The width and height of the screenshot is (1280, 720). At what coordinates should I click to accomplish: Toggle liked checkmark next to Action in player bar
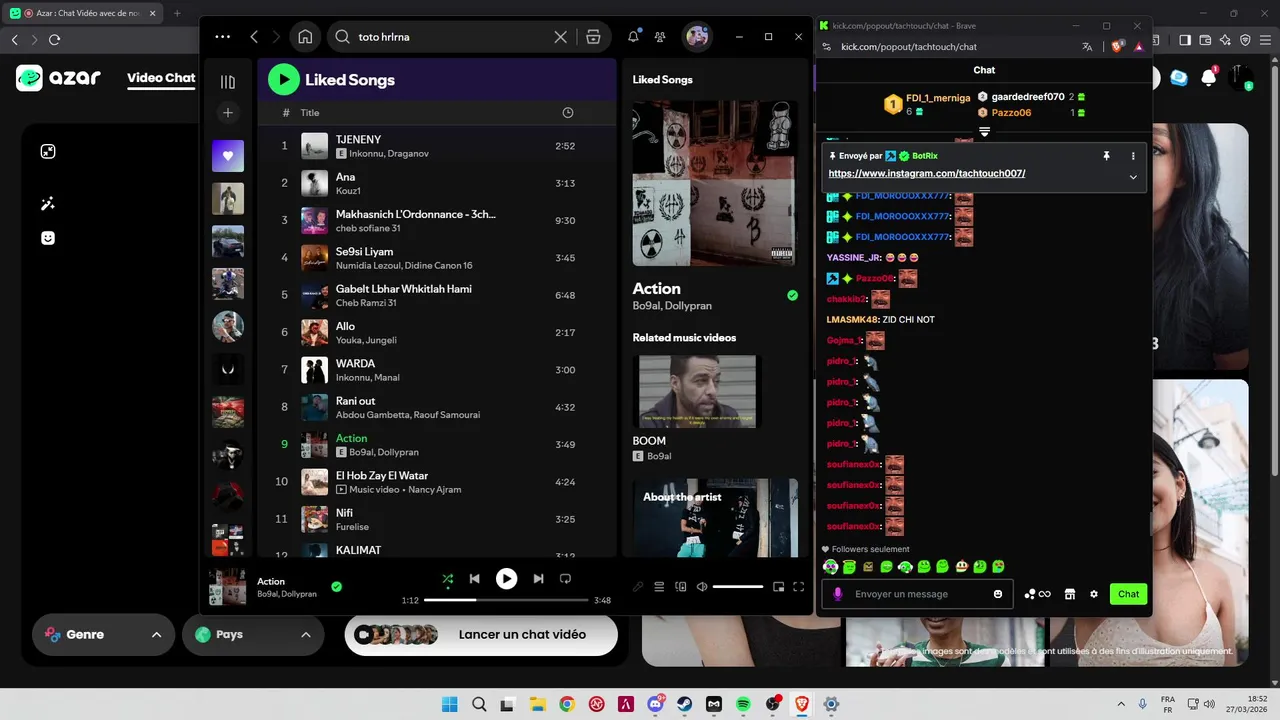coord(336,587)
